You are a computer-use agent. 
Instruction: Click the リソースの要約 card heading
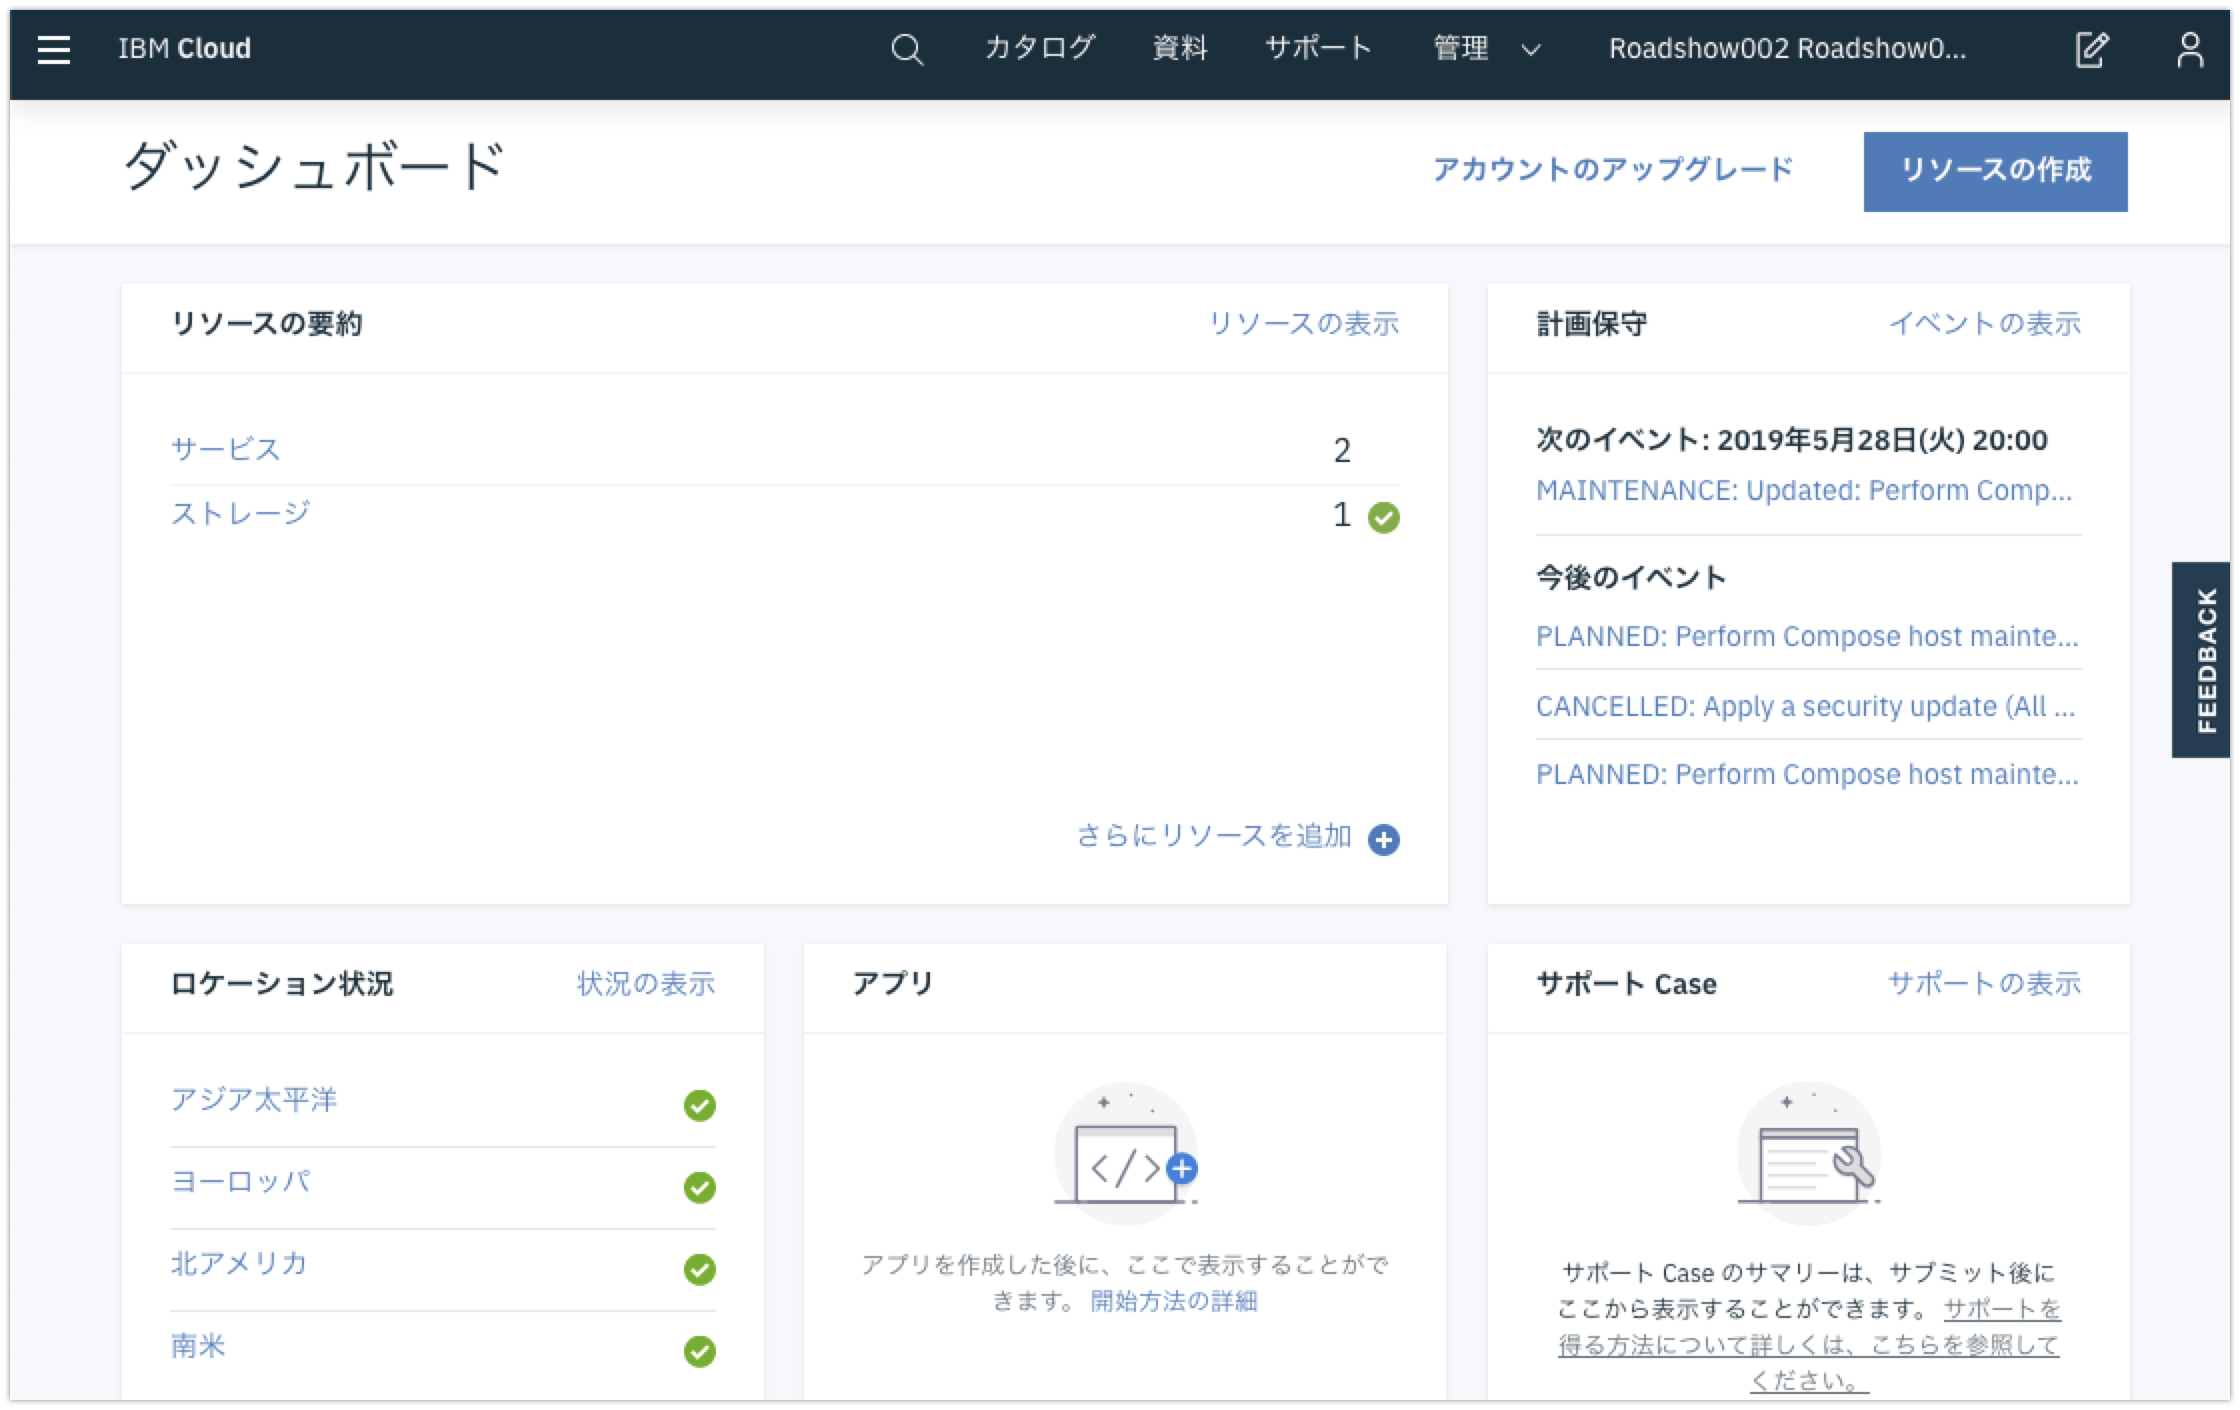tap(267, 323)
